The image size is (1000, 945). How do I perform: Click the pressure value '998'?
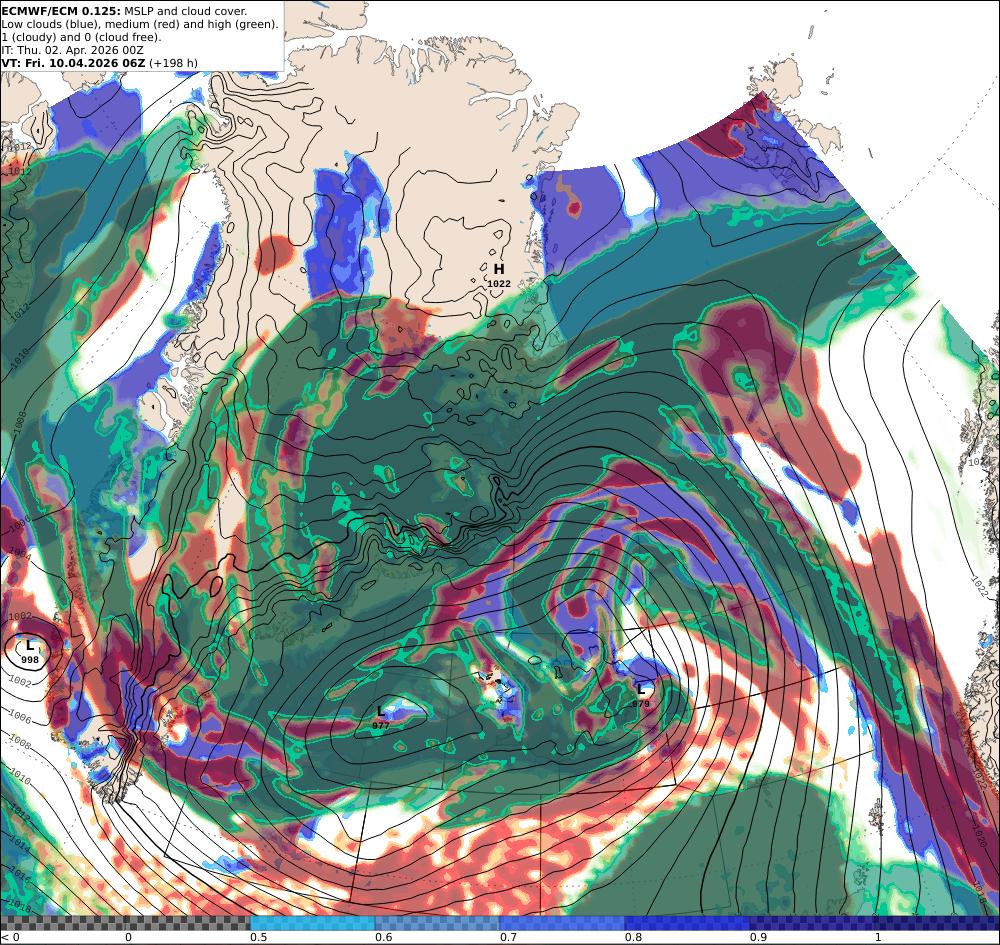pyautogui.click(x=30, y=660)
